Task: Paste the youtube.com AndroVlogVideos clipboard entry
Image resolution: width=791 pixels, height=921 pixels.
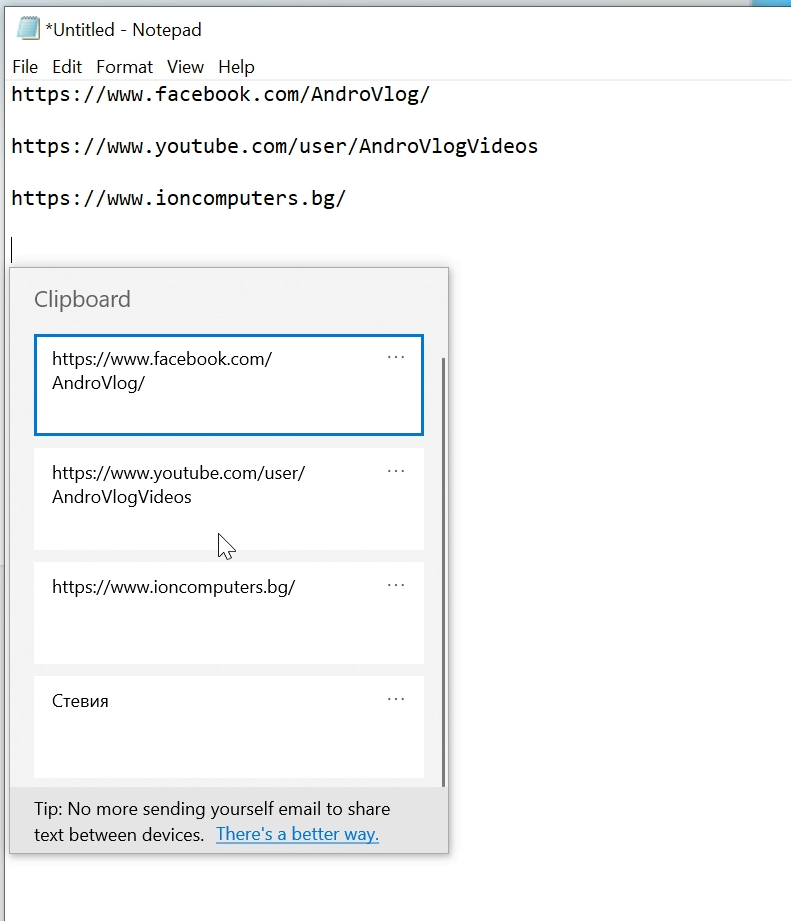Action: [x=228, y=499]
